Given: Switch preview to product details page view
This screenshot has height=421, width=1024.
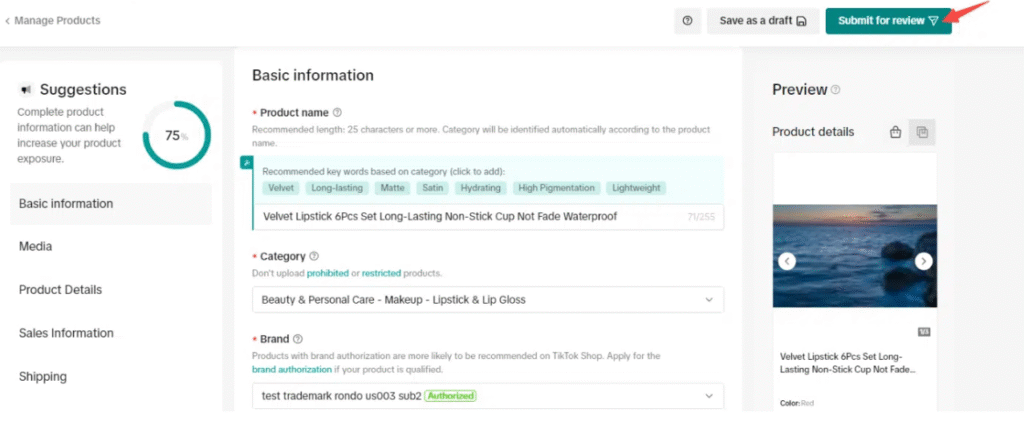Looking at the screenshot, I should pos(922,132).
